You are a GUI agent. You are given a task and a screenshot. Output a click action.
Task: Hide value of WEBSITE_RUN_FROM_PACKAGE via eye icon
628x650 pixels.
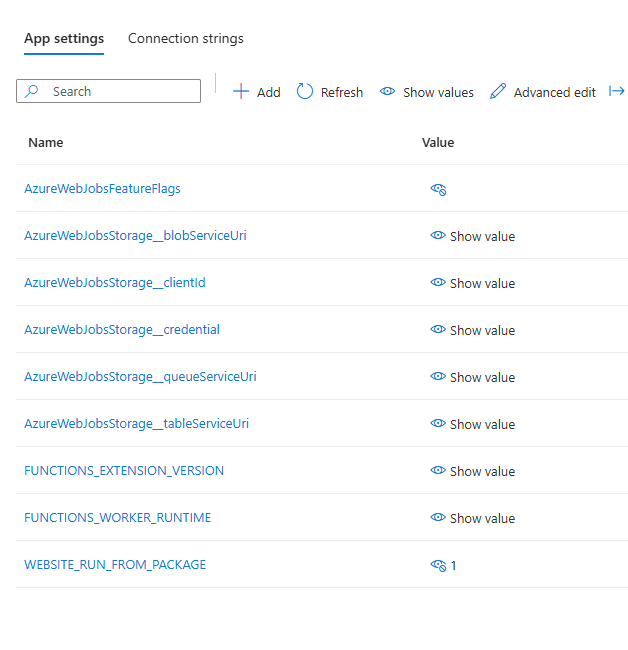click(438, 565)
